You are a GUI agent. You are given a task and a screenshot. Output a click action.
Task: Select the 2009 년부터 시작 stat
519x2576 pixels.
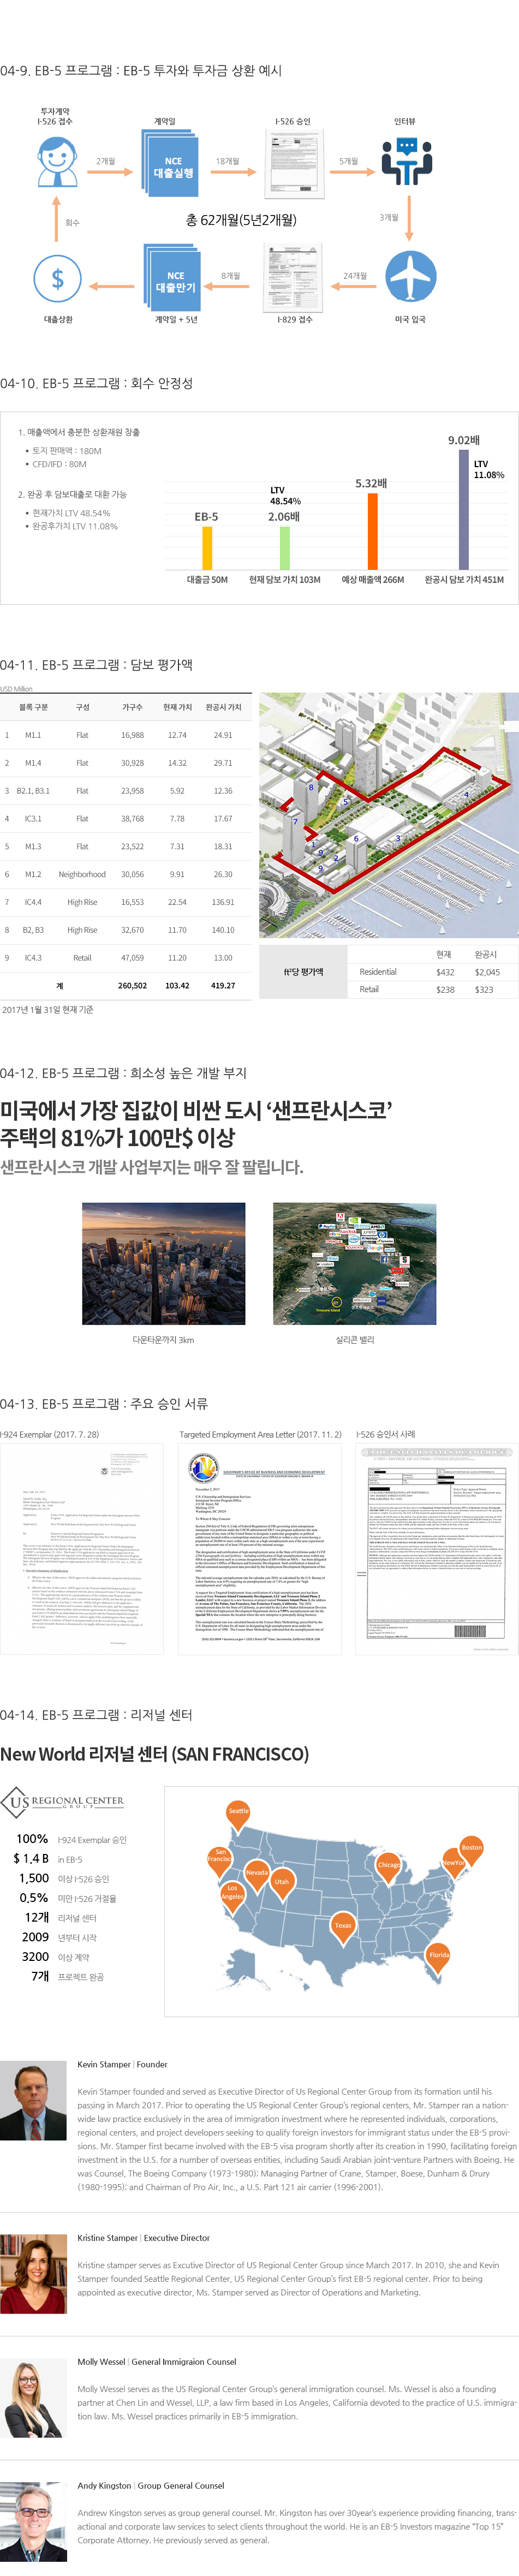point(59,1937)
